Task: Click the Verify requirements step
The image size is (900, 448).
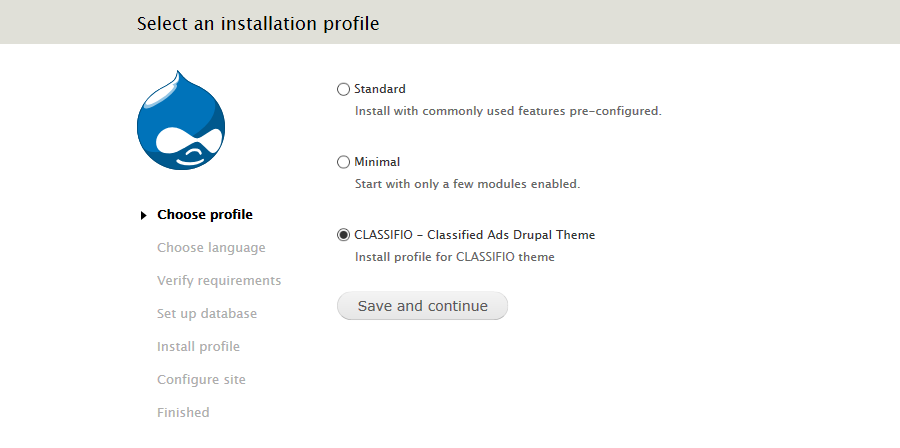Action: (x=219, y=281)
